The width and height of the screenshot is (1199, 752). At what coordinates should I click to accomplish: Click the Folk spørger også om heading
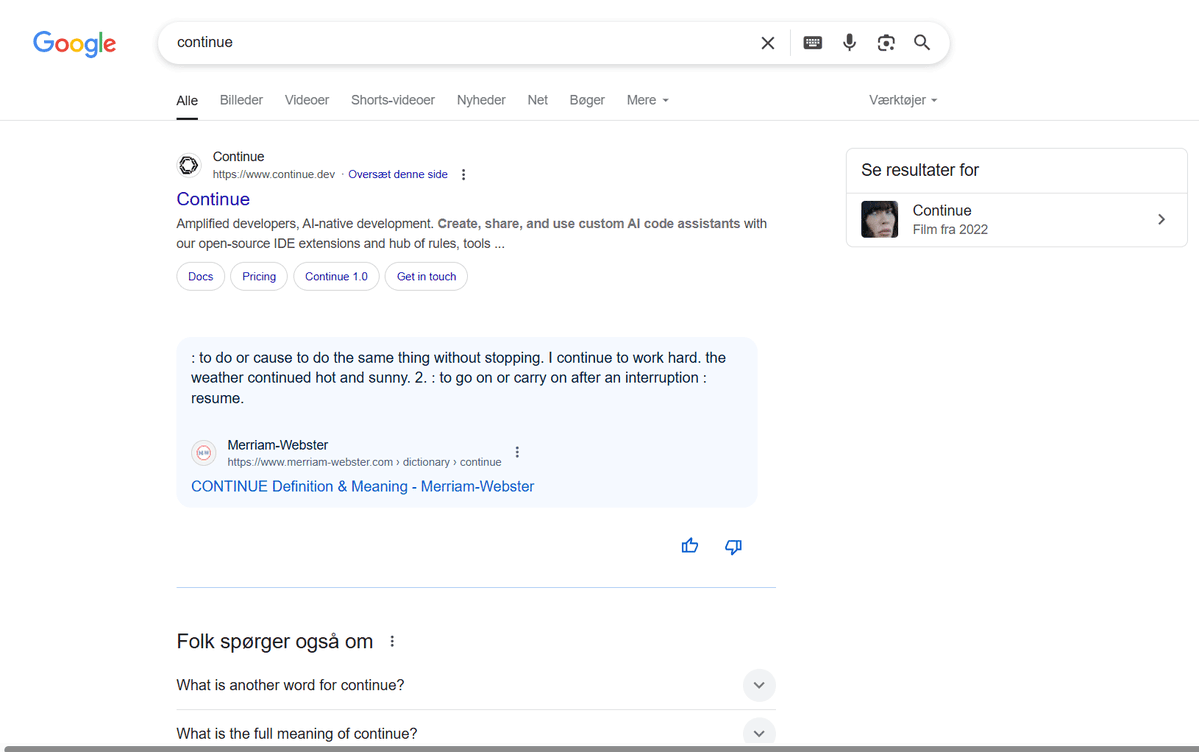275,641
